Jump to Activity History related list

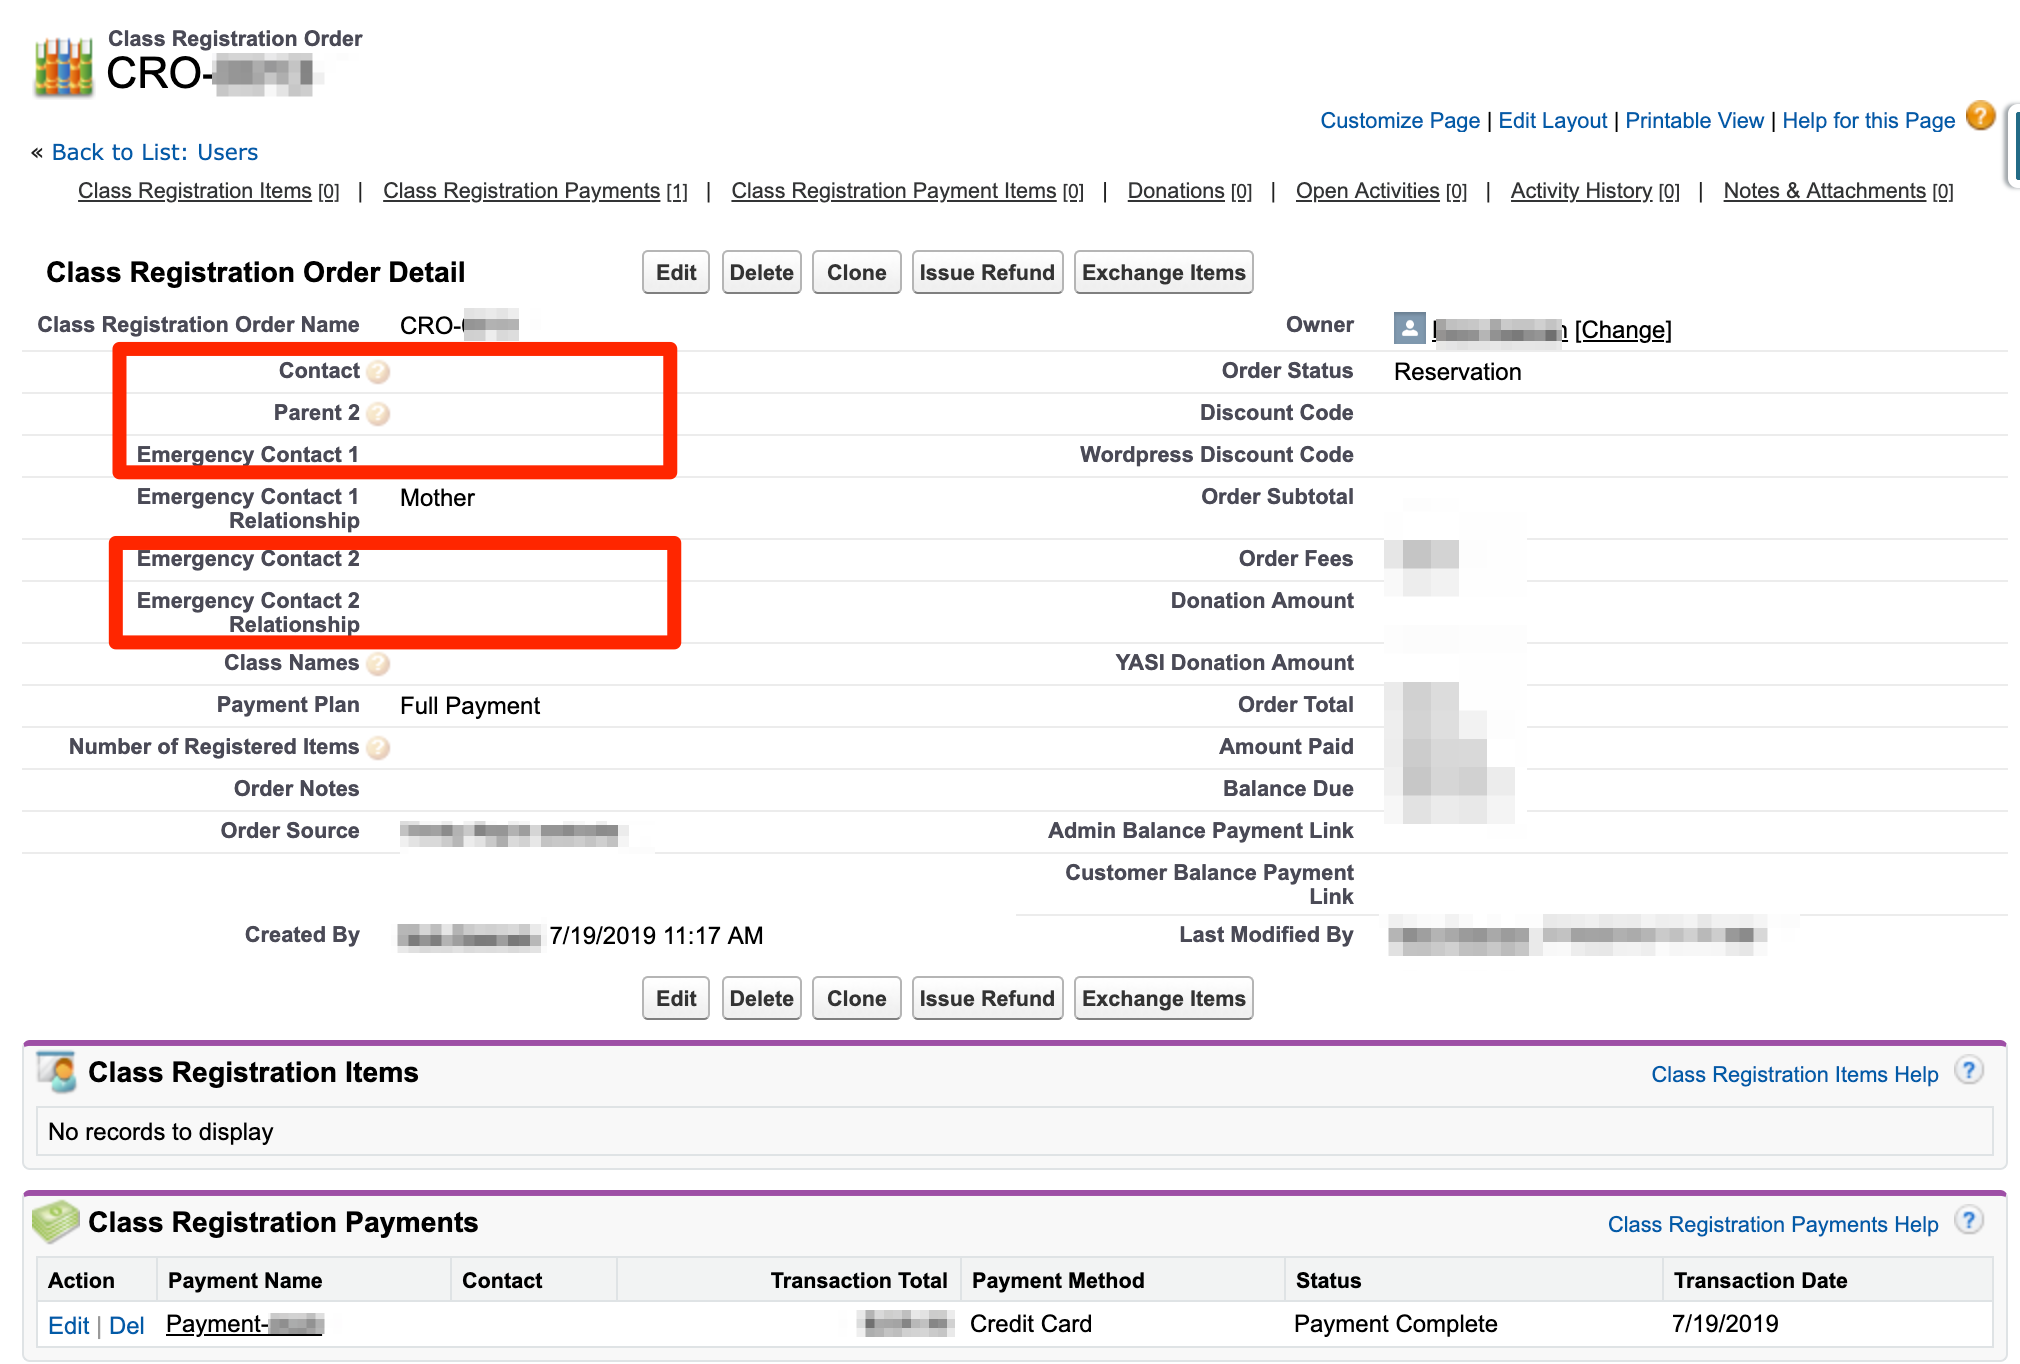(1581, 191)
